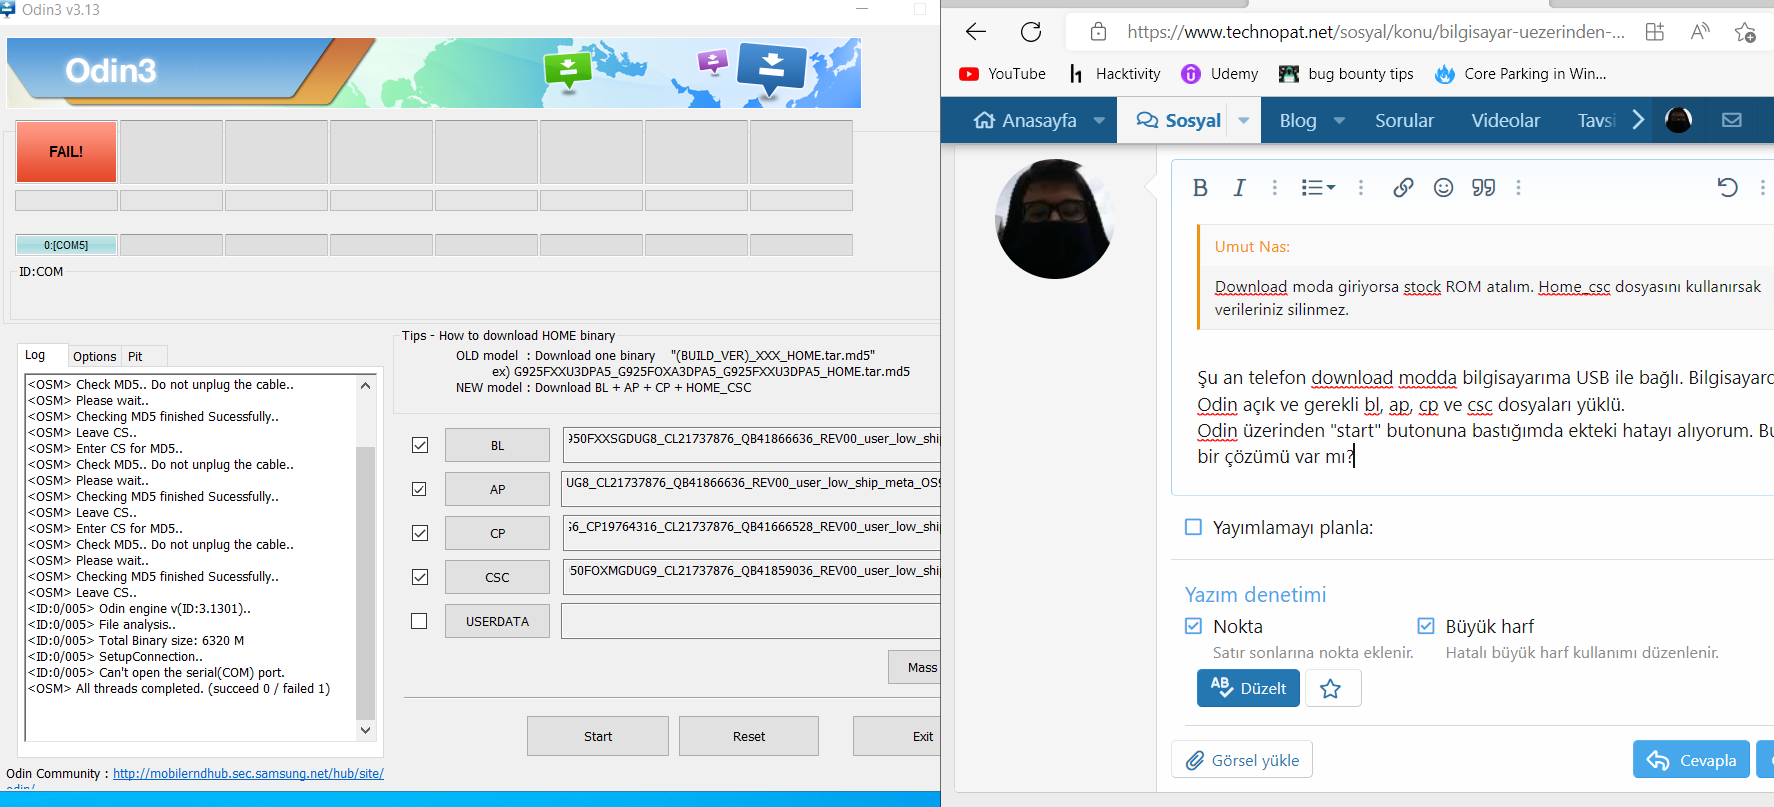Open user account avatar menu in navbar
The image size is (1774, 807).
pos(1678,120)
